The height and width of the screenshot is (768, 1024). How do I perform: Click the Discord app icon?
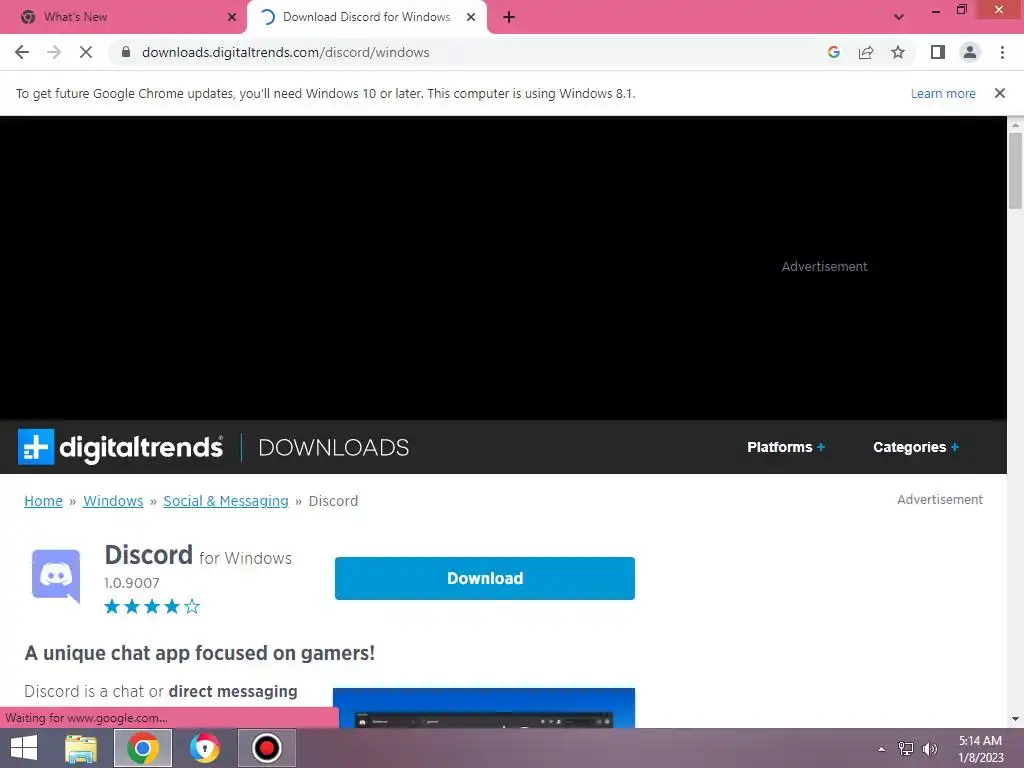click(x=56, y=575)
